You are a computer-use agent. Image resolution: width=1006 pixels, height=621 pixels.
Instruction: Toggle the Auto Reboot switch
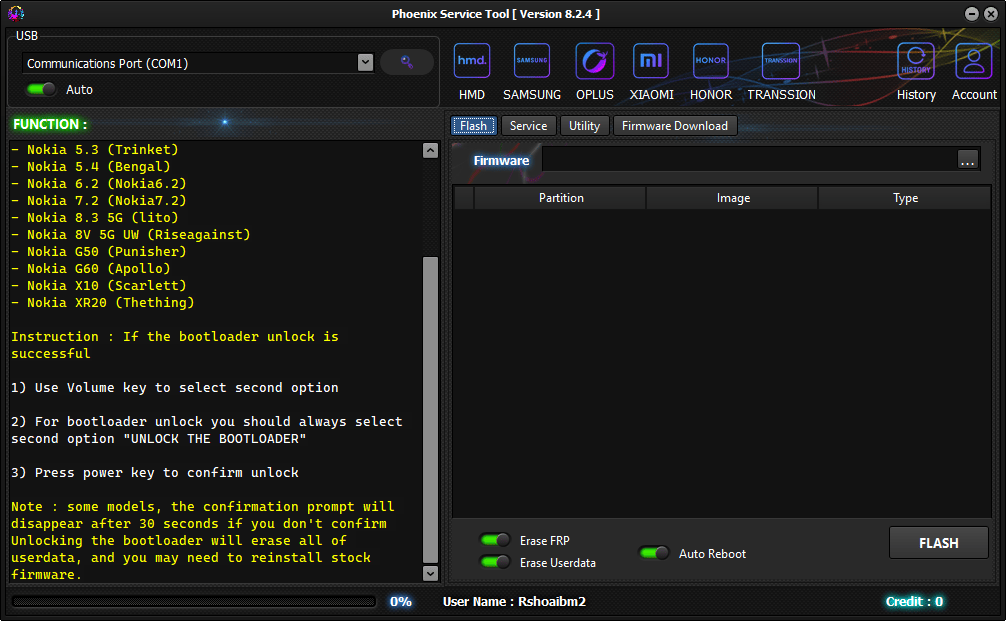(x=654, y=553)
